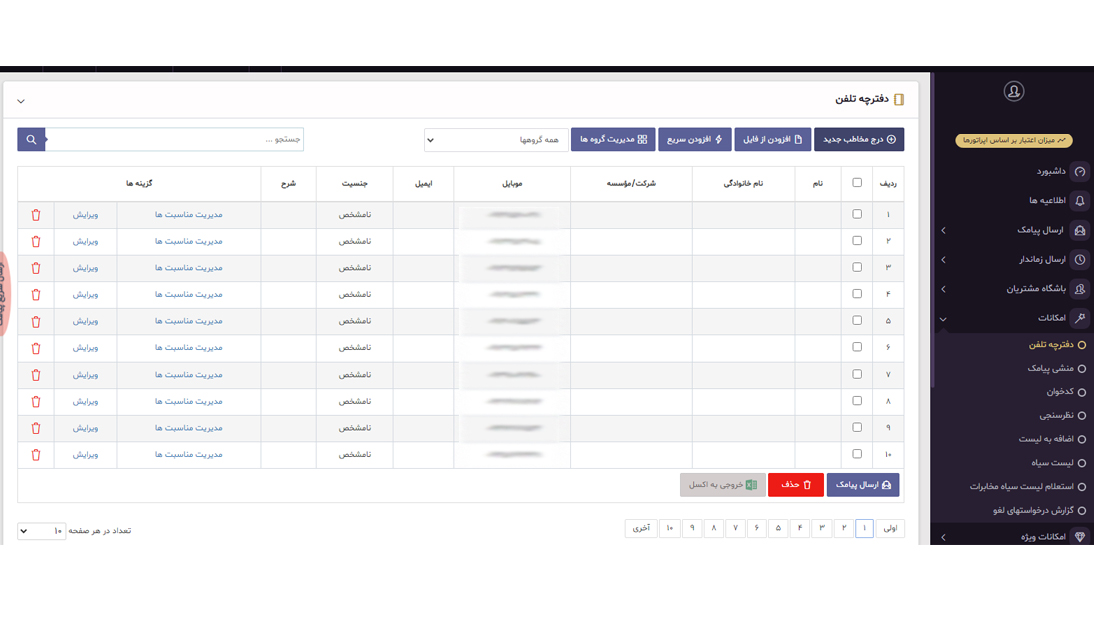Click the جستجو search input field
The width and height of the screenshot is (1094, 617).
point(175,140)
